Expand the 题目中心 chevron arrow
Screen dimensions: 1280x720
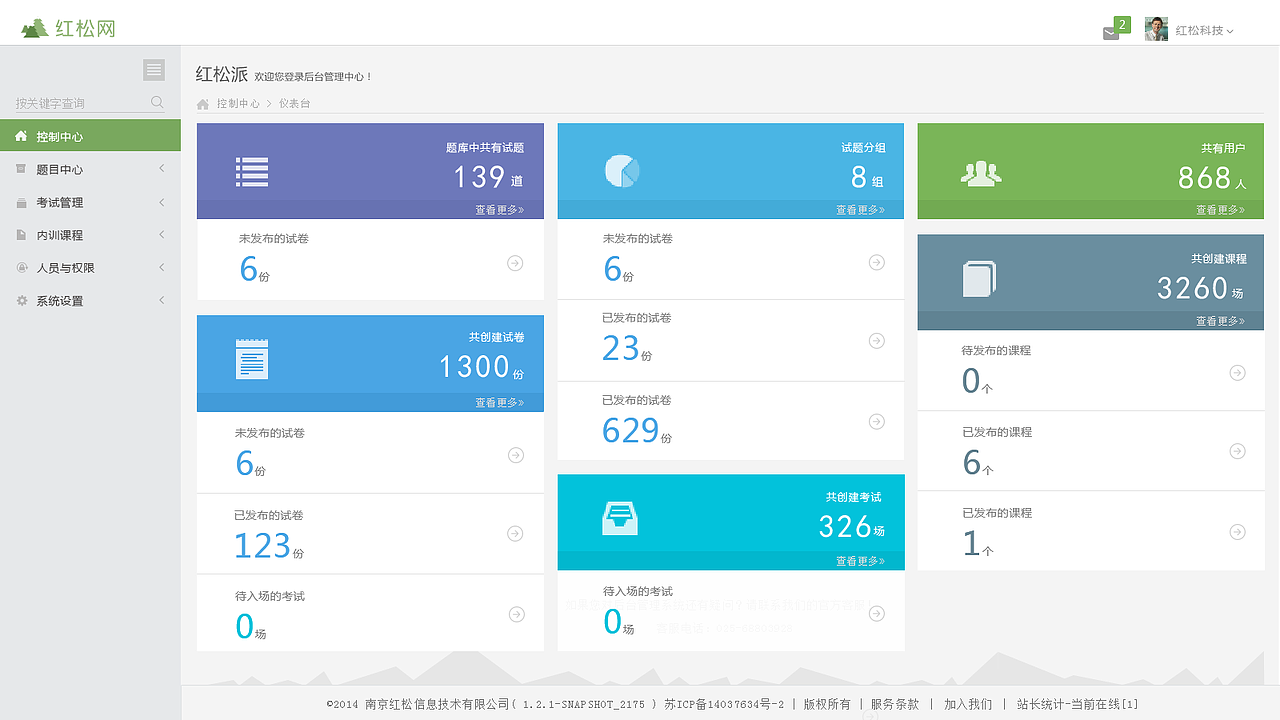pos(162,169)
